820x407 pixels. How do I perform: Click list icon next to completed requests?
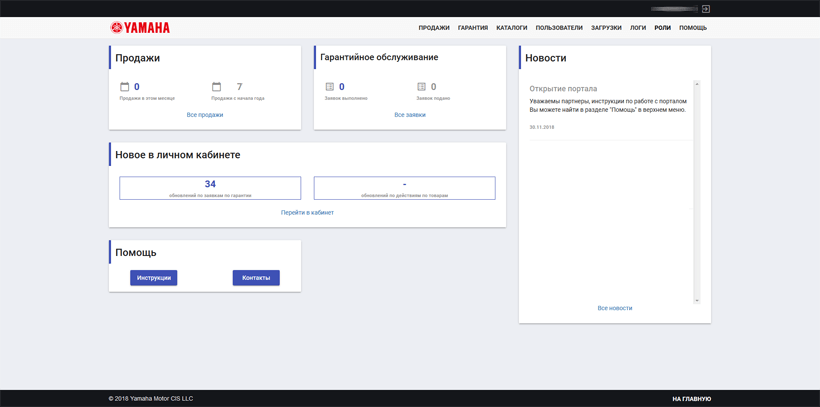pyautogui.click(x=330, y=87)
